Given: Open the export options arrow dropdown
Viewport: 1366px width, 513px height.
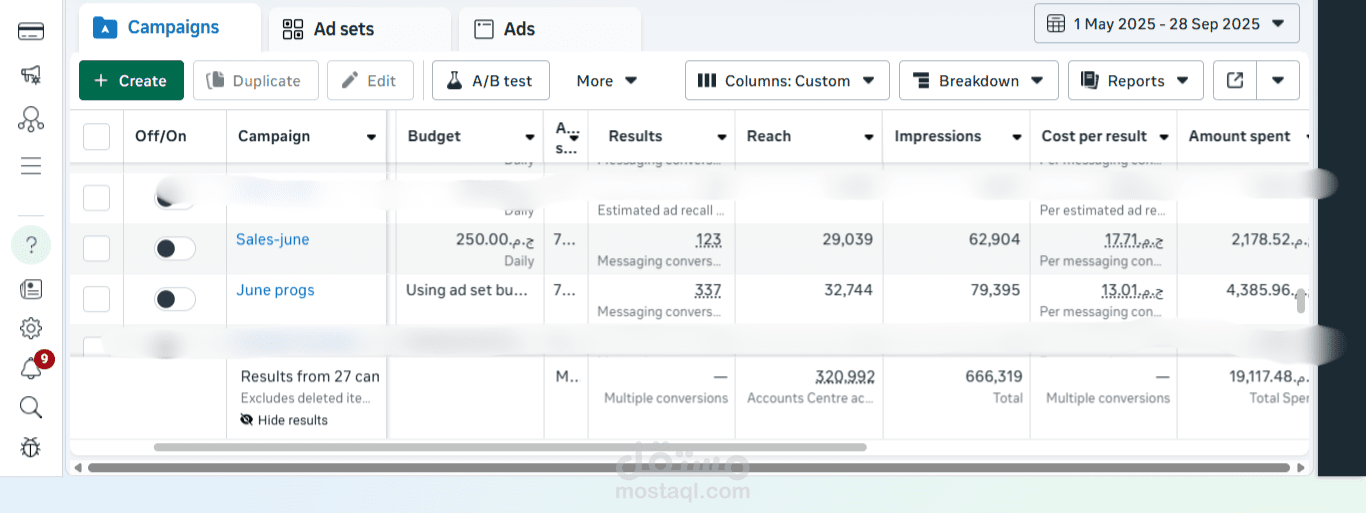Looking at the screenshot, I should tap(1278, 81).
